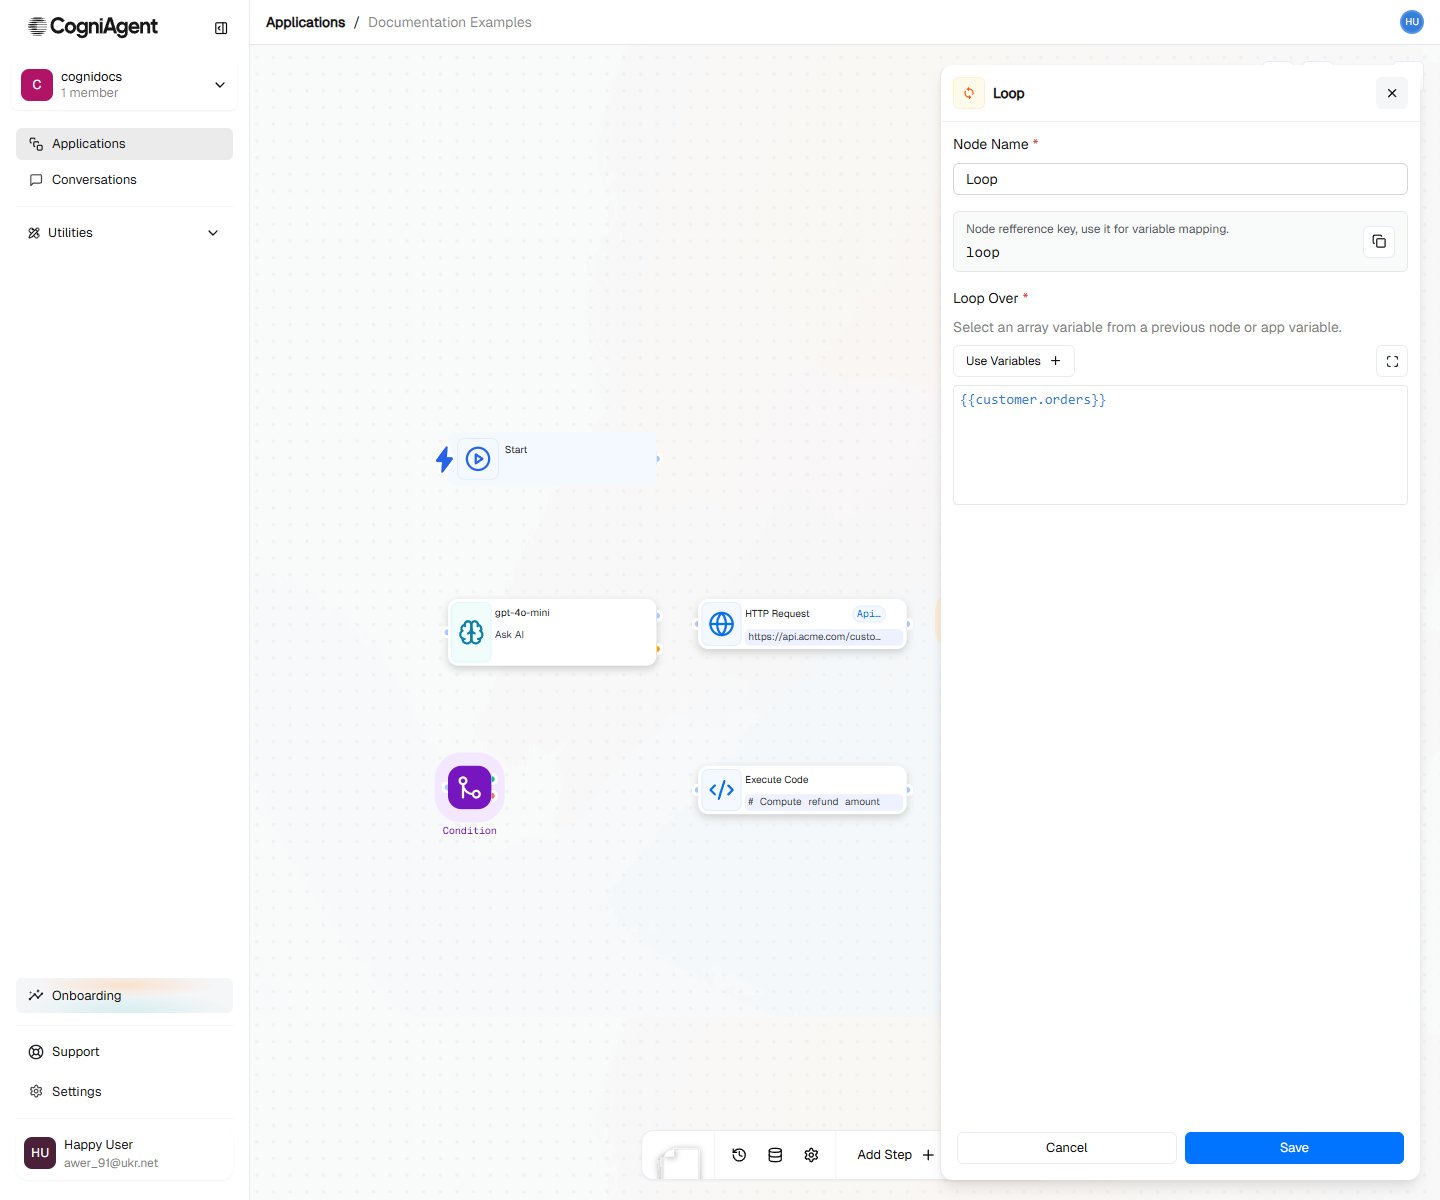The height and width of the screenshot is (1200, 1440).
Task: Expand the Loop Over editor to fullscreen
Action: (x=1392, y=361)
